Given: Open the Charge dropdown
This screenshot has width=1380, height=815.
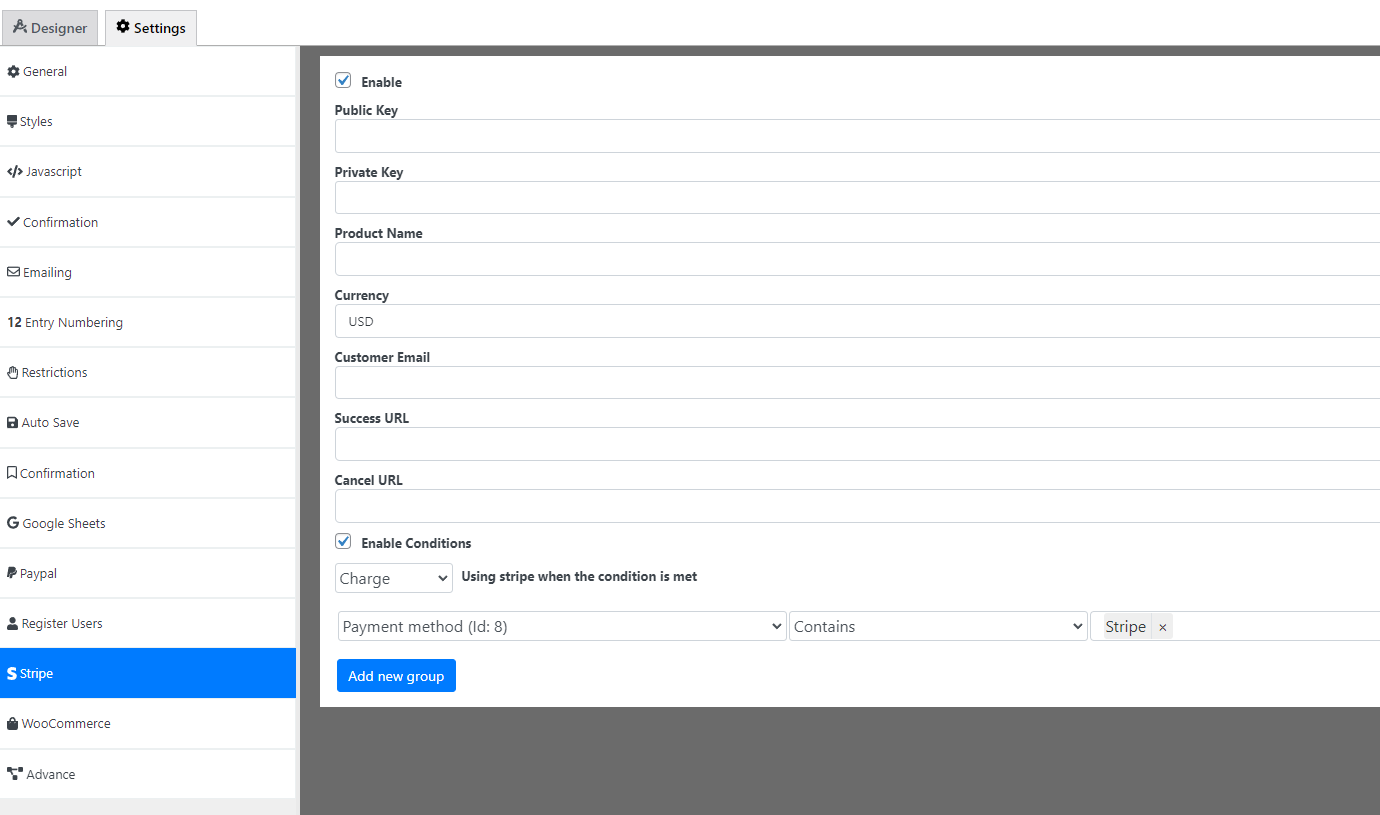Looking at the screenshot, I should point(394,578).
